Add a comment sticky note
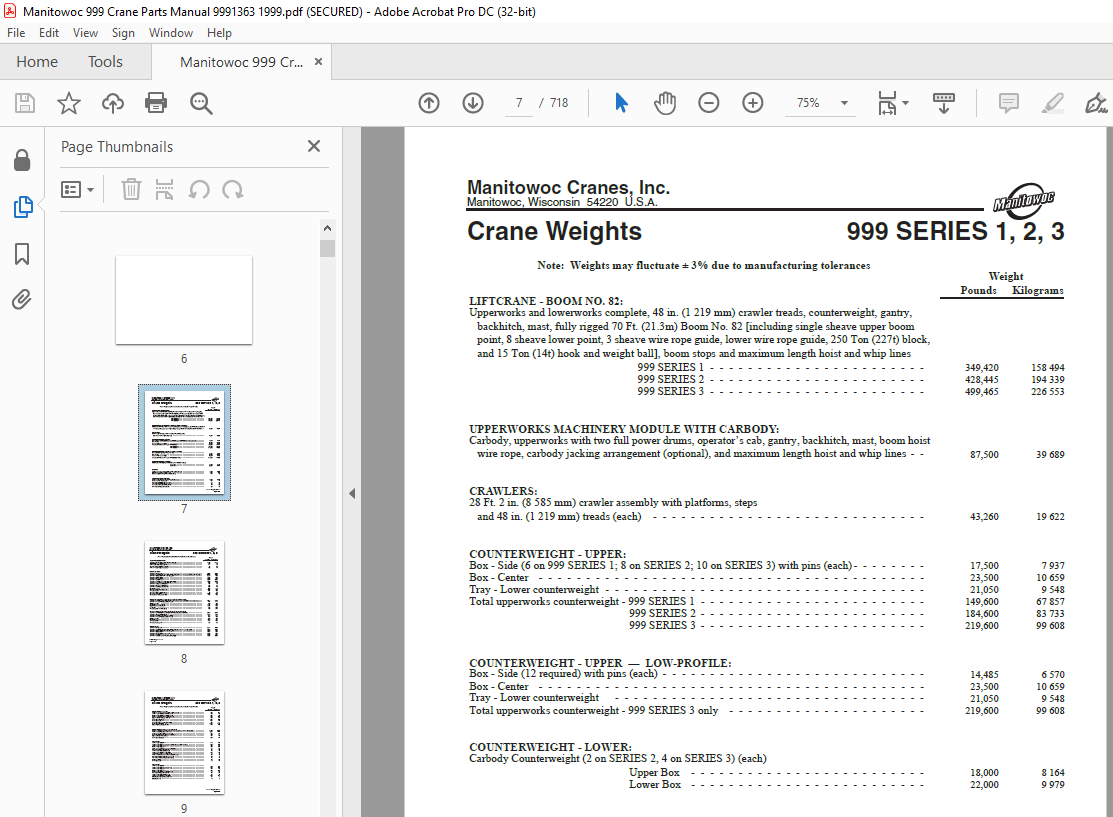Screen dimensions: 1113x817 coord(1009,103)
